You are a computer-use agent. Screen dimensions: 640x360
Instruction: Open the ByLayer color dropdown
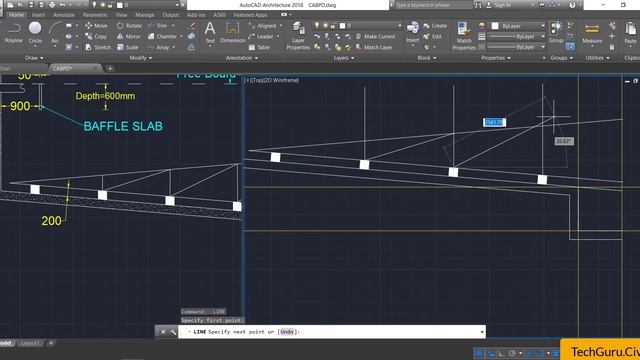point(518,26)
